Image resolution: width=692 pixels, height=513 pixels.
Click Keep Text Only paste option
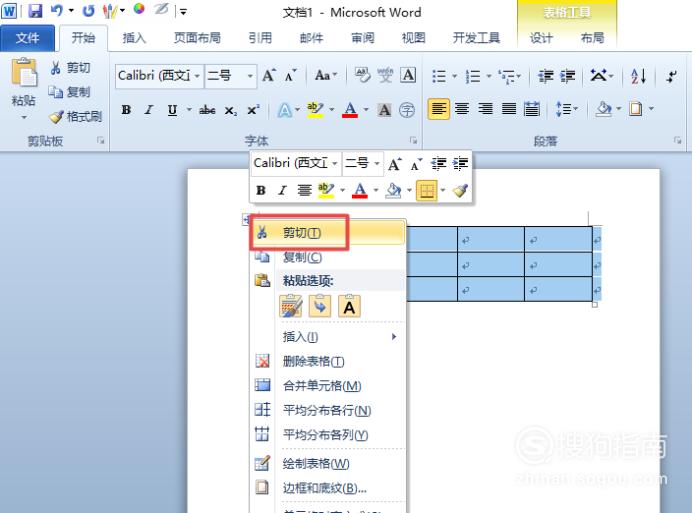coord(349,306)
